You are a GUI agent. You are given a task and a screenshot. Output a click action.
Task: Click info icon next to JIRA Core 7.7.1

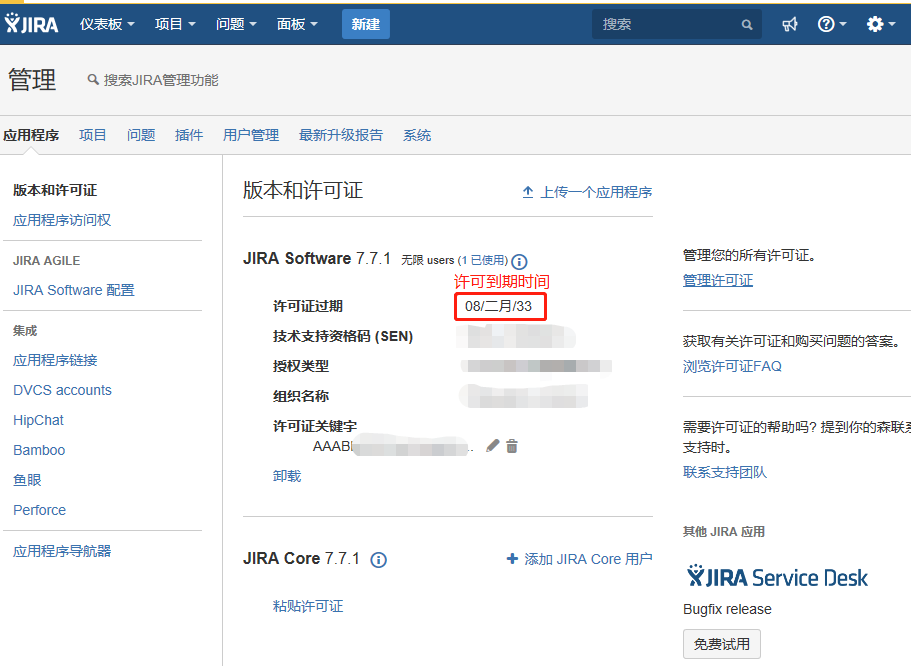(x=379, y=560)
